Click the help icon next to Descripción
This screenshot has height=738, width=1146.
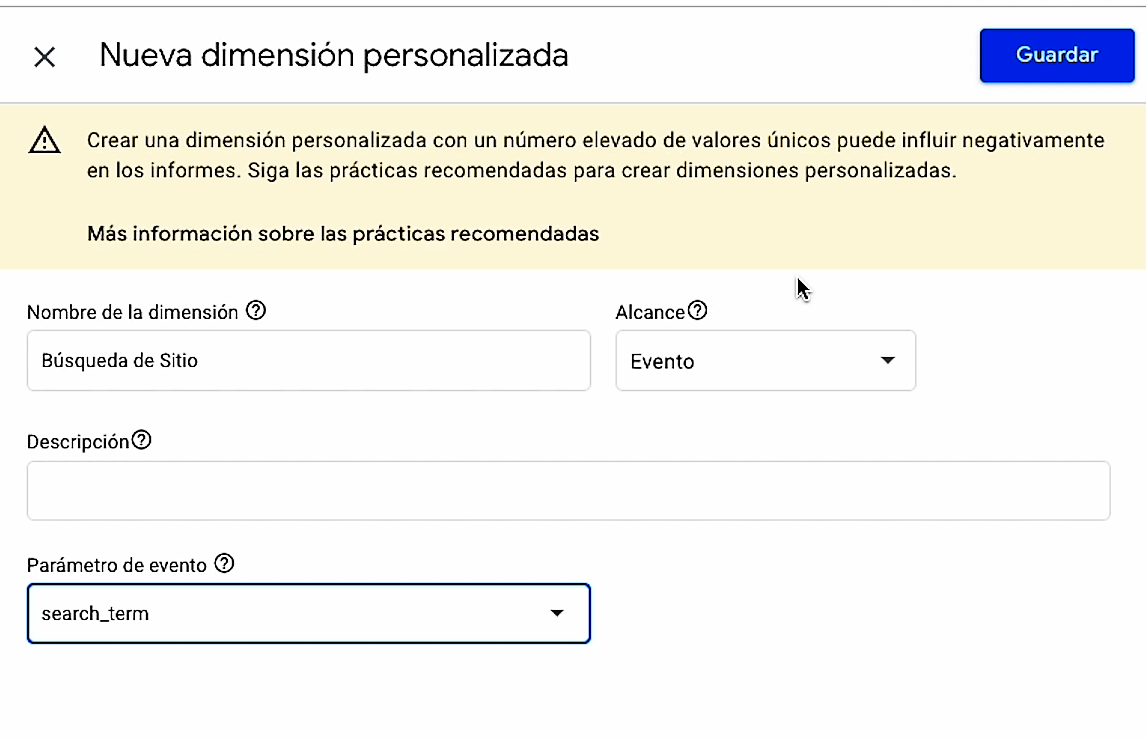coord(142,440)
